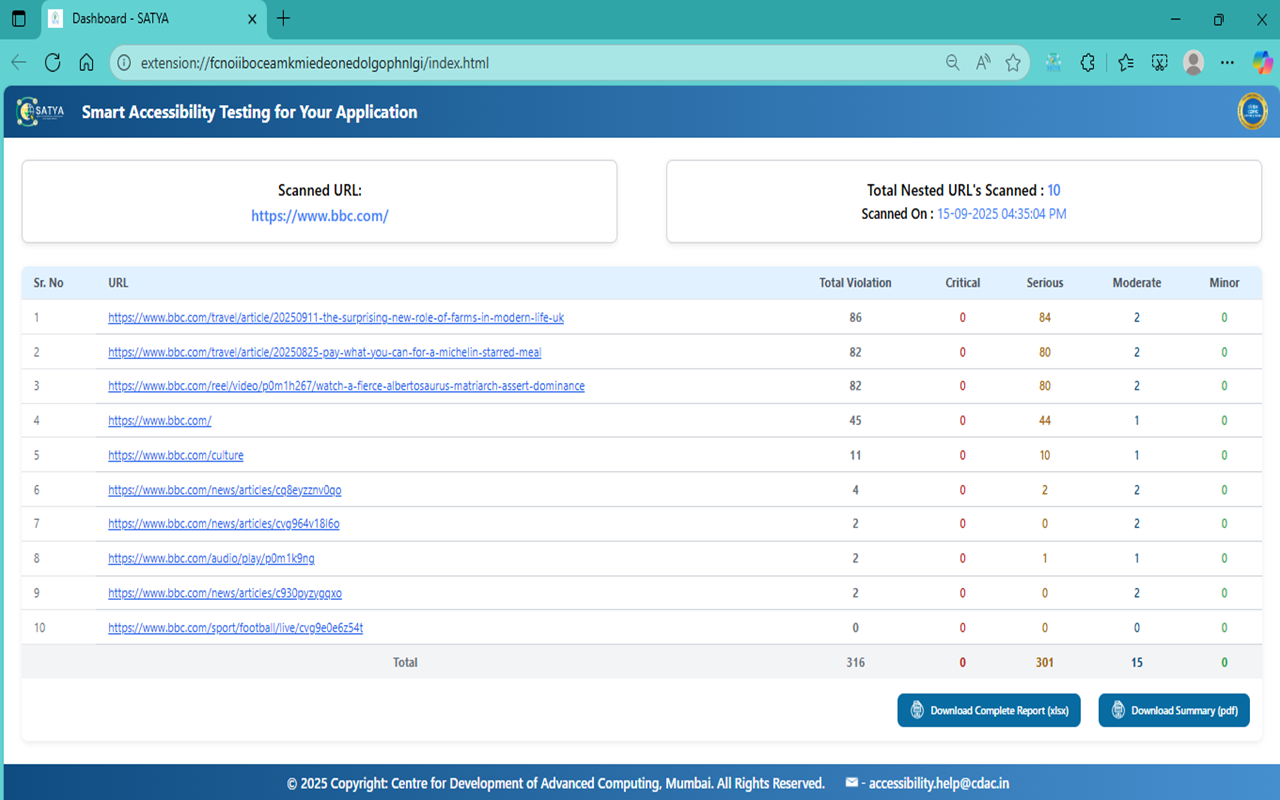Open news article cq8eyzznv0qo link
The width and height of the screenshot is (1280, 800).
click(x=225, y=490)
